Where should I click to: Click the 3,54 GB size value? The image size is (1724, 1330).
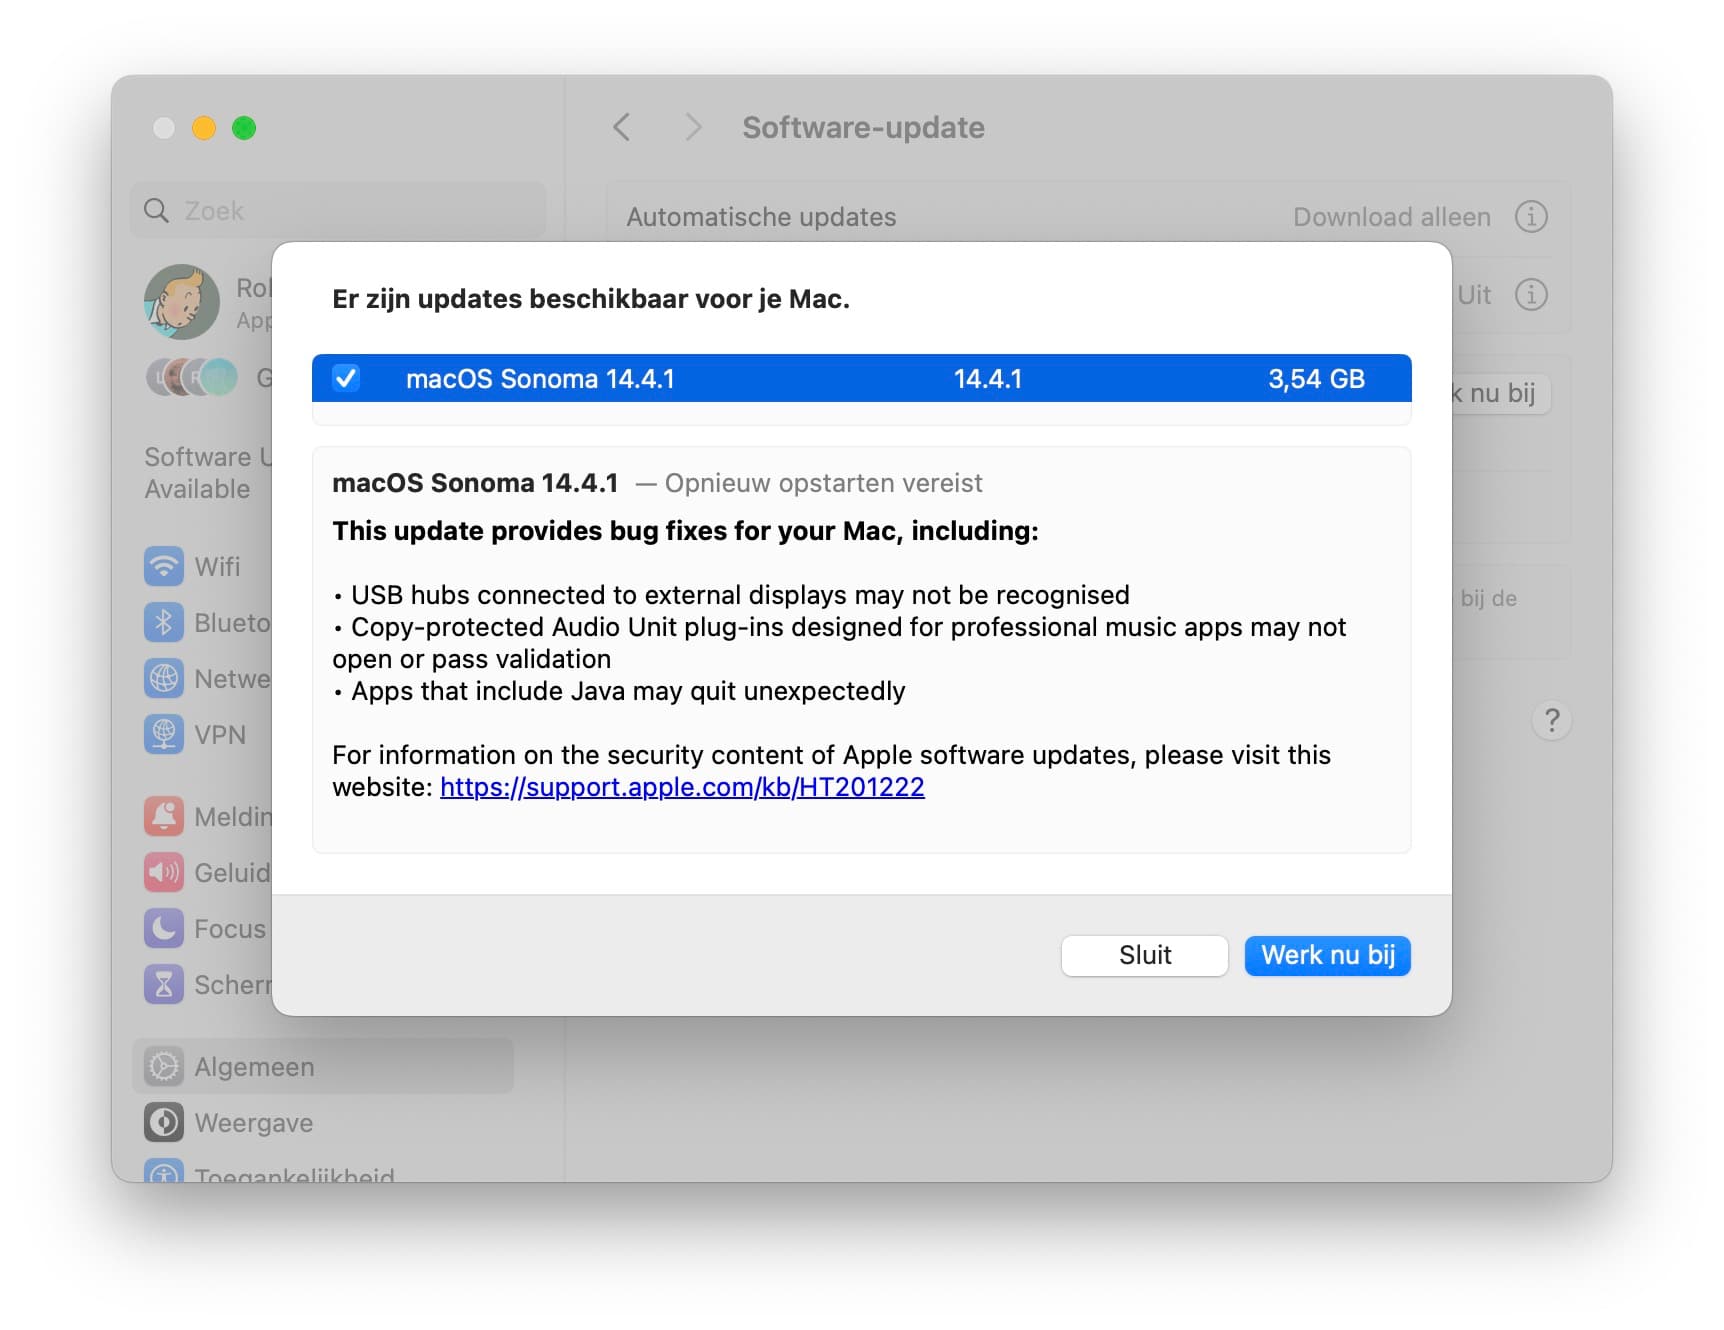click(x=1316, y=379)
